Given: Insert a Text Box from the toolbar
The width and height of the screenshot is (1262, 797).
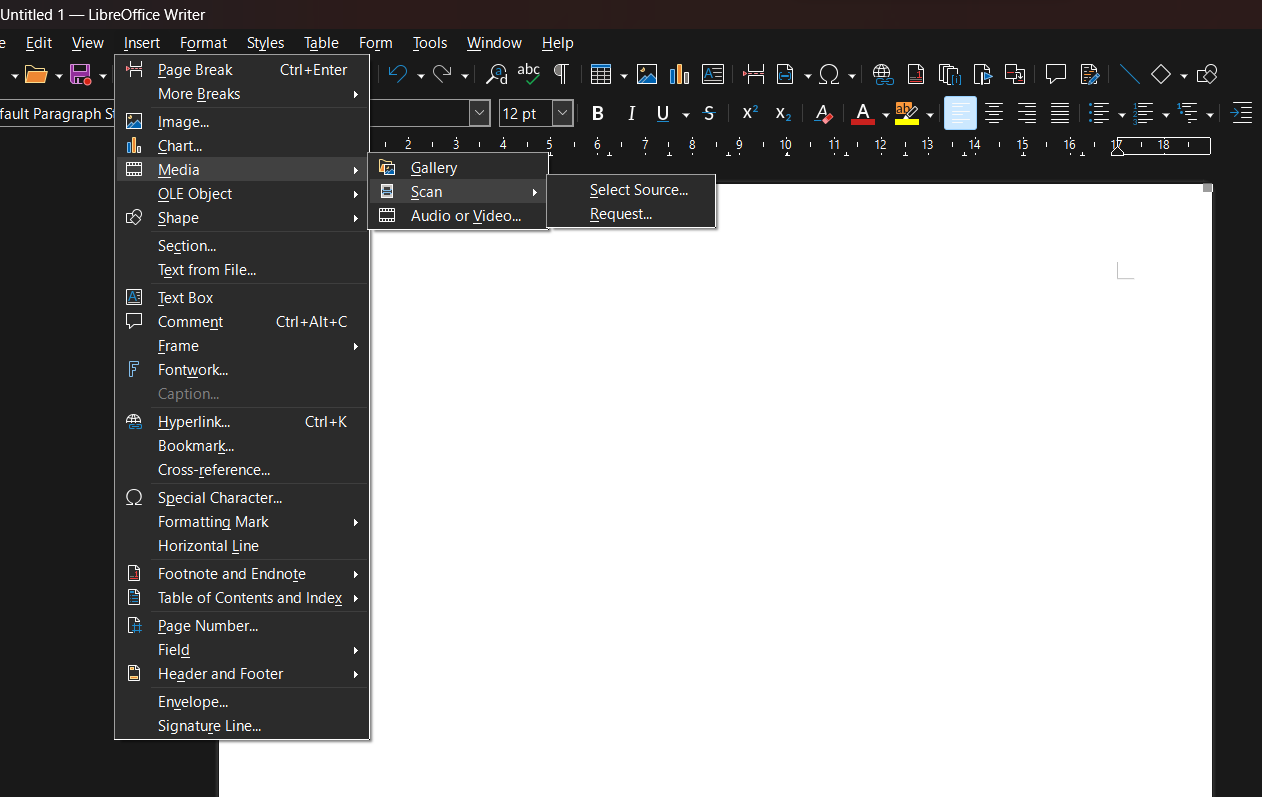Looking at the screenshot, I should [713, 74].
